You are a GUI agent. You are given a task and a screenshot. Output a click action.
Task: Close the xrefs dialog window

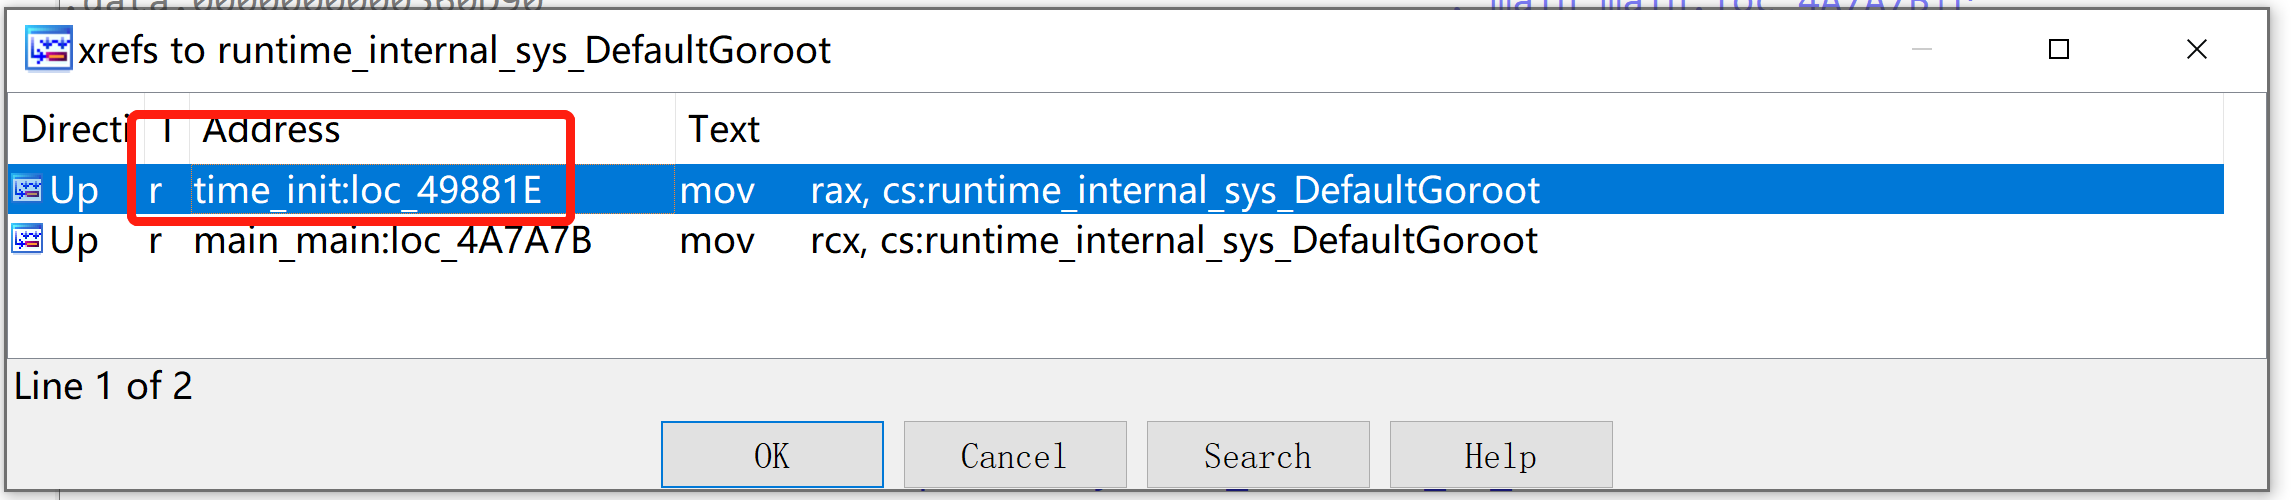pos(2197,49)
